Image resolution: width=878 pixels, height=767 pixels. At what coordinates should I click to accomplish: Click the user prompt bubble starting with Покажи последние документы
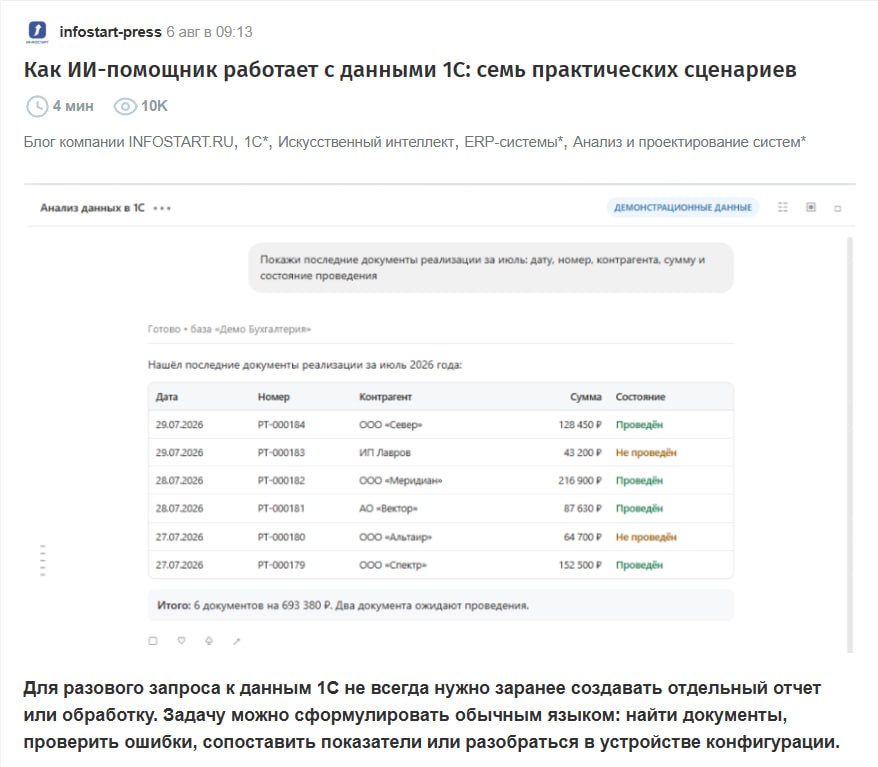(x=491, y=268)
